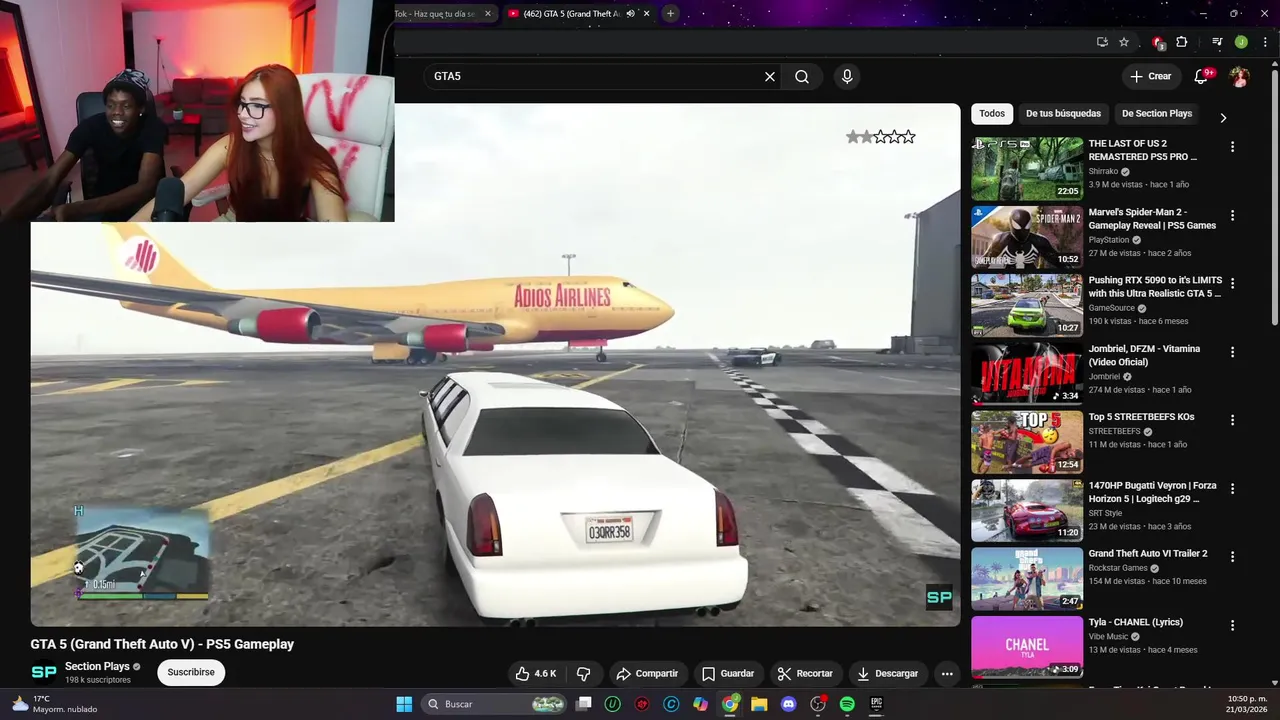Open Grand Theft Auto VI Trailer 2 title

1148,553
